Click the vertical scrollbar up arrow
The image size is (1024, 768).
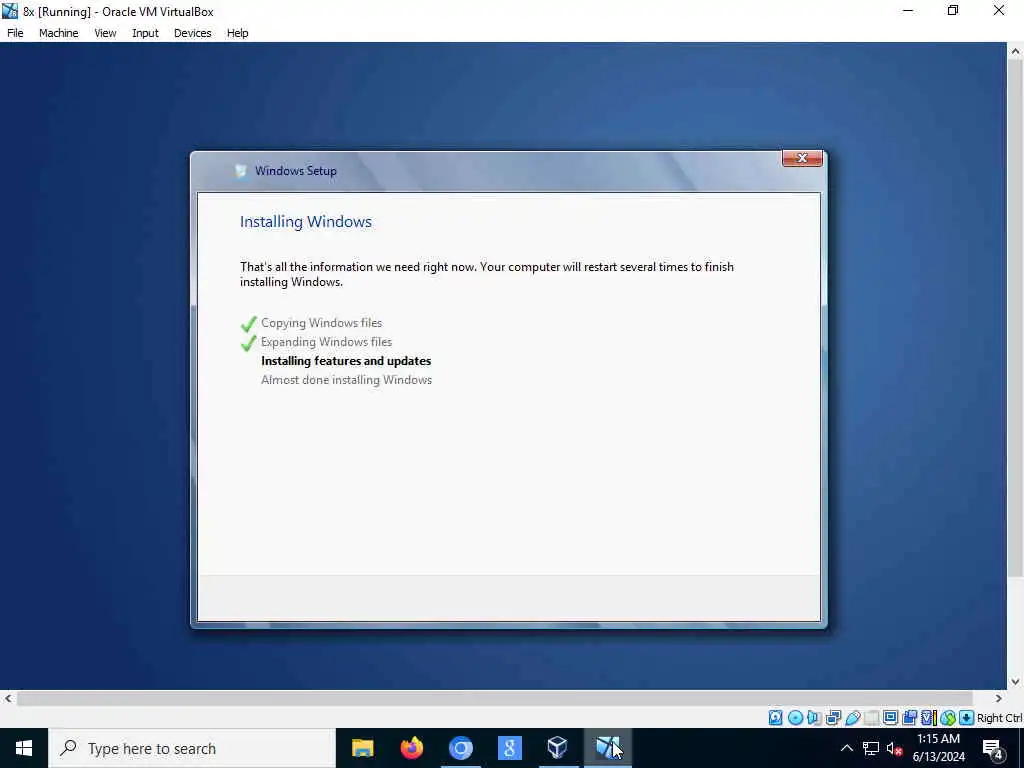click(x=1016, y=51)
